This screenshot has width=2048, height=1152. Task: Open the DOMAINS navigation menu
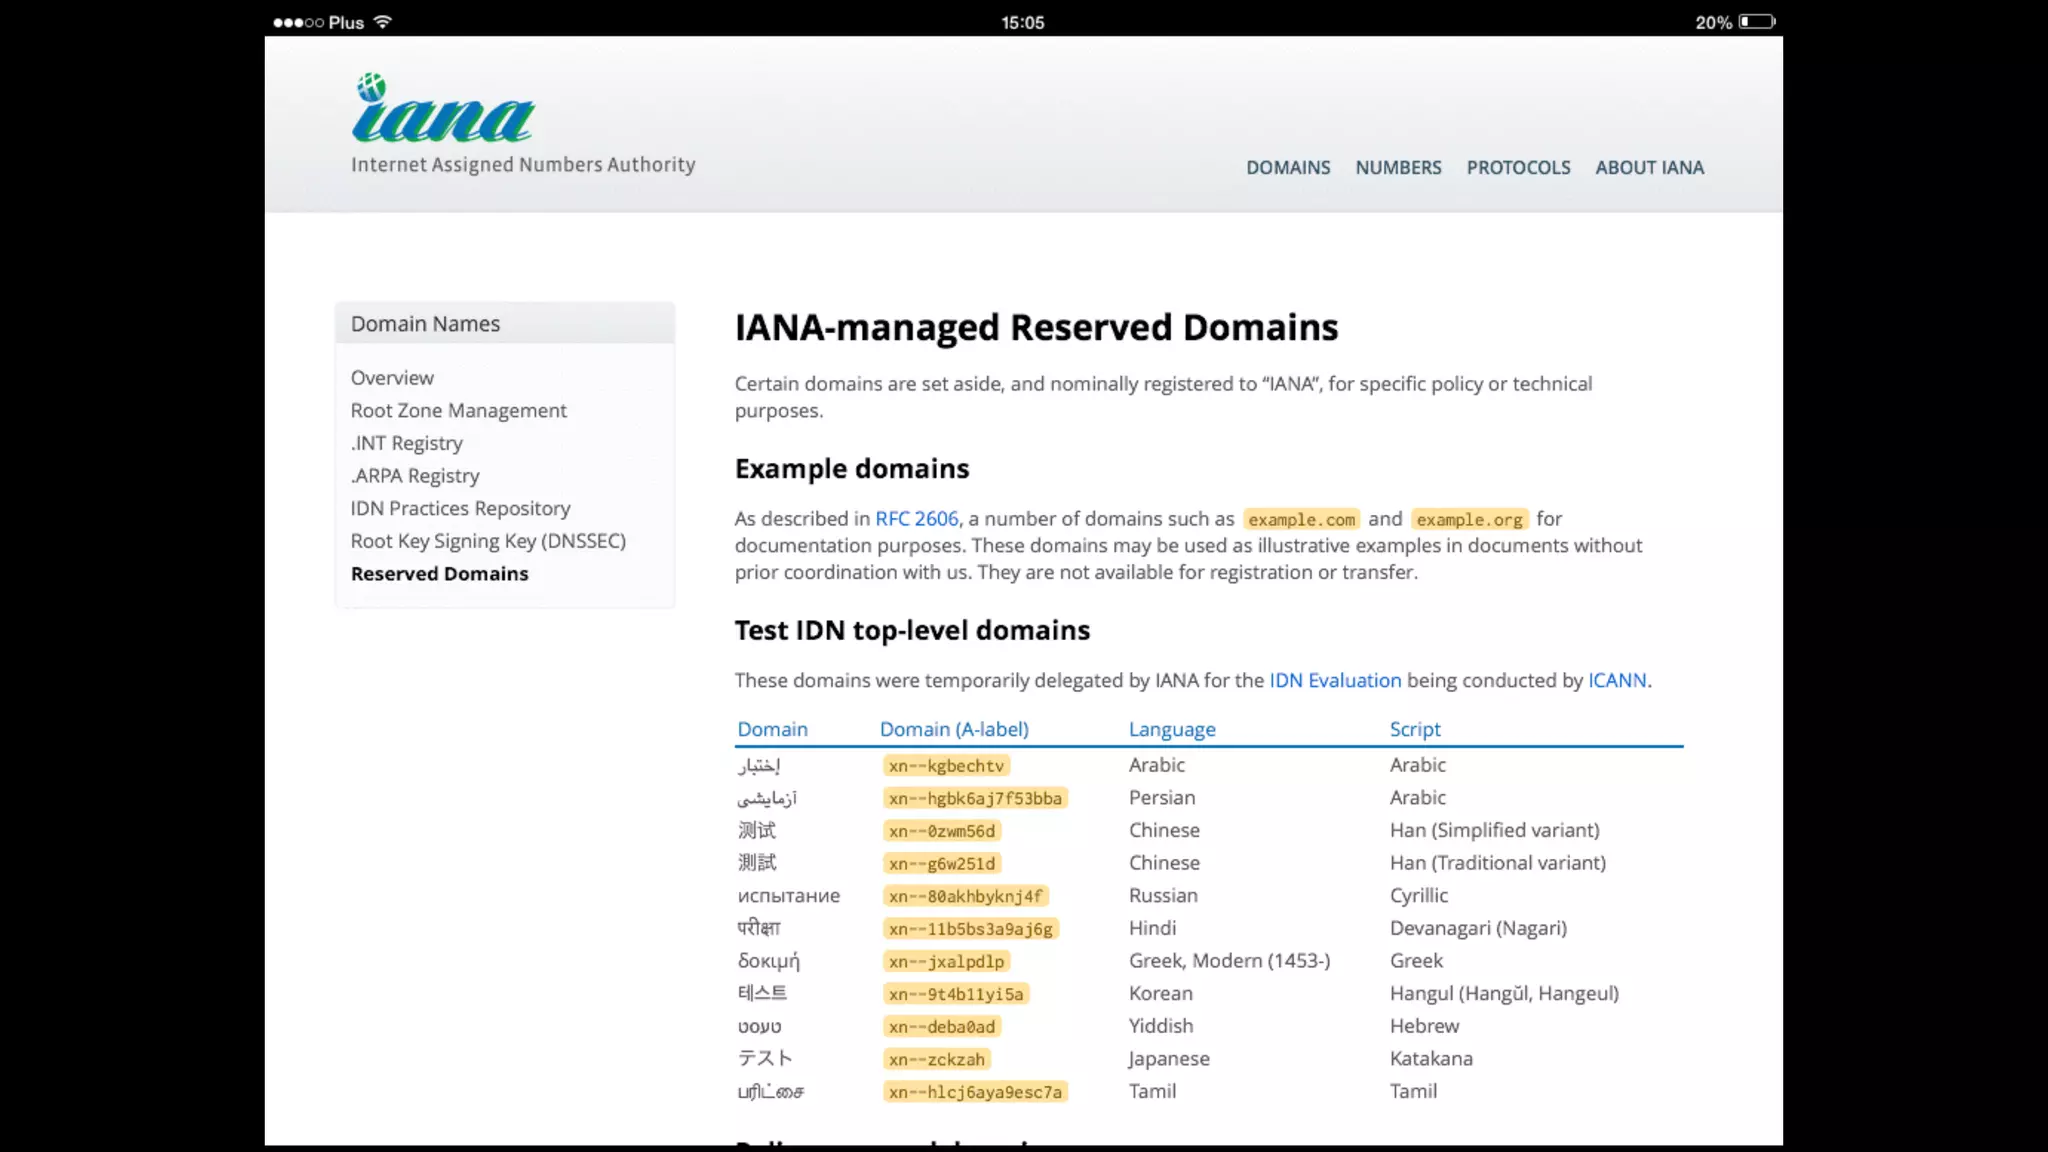pyautogui.click(x=1287, y=168)
